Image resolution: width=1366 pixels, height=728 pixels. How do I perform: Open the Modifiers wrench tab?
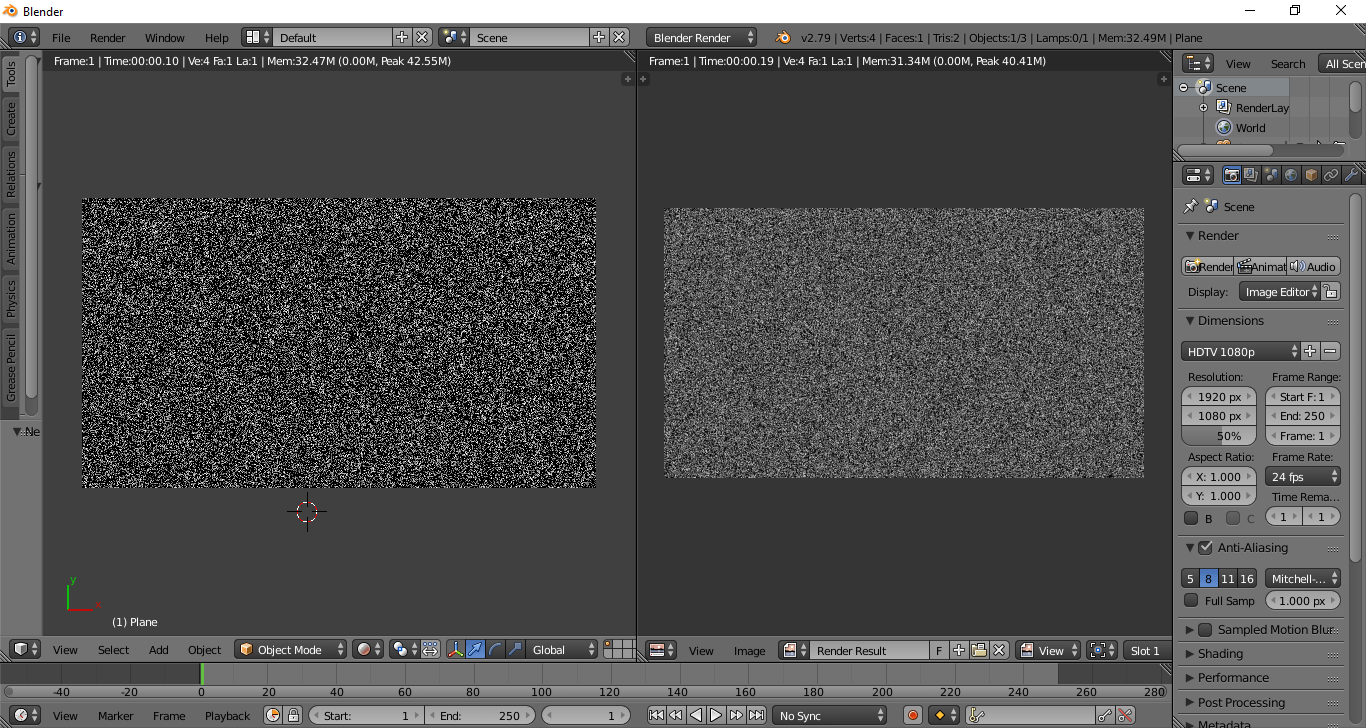(x=1353, y=174)
